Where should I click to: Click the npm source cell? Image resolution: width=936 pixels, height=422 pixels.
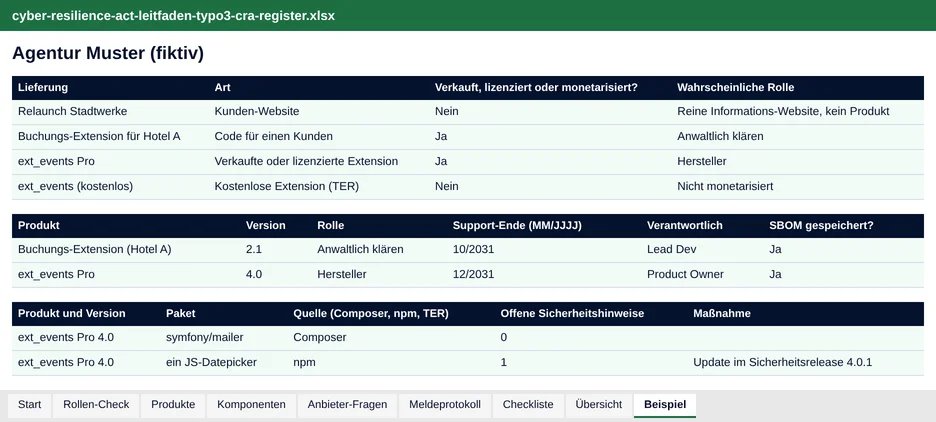click(304, 363)
